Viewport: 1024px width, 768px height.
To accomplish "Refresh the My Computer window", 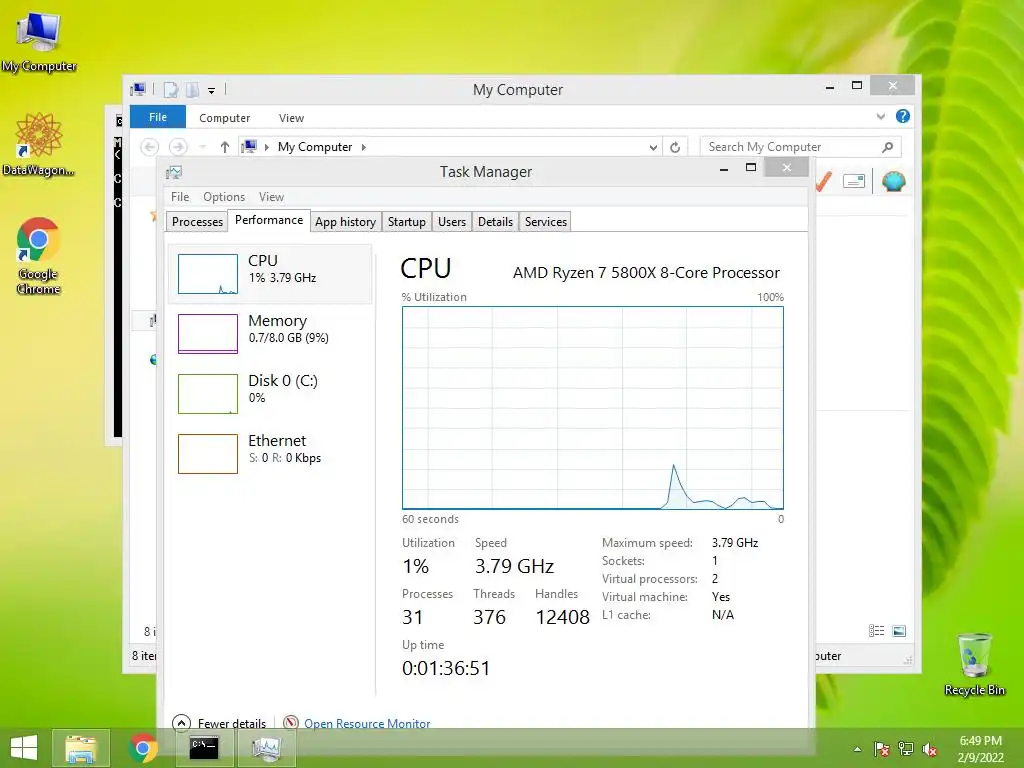I will tap(675, 147).
